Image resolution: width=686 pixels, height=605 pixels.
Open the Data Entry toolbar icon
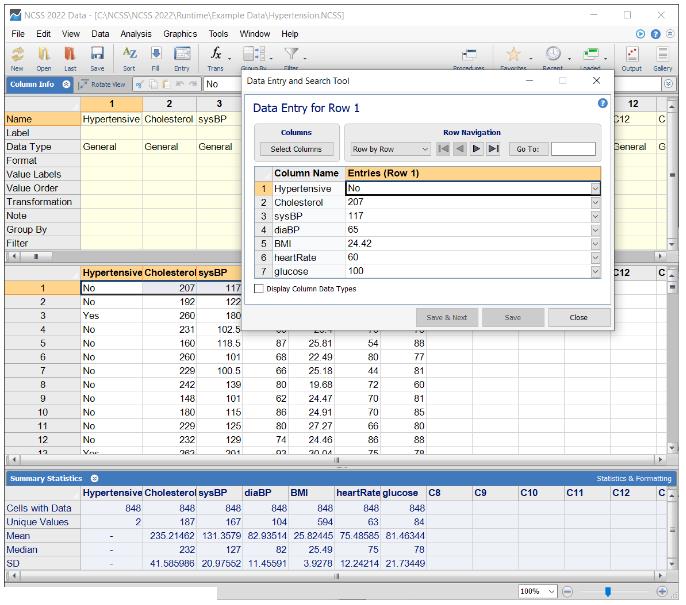tap(182, 55)
